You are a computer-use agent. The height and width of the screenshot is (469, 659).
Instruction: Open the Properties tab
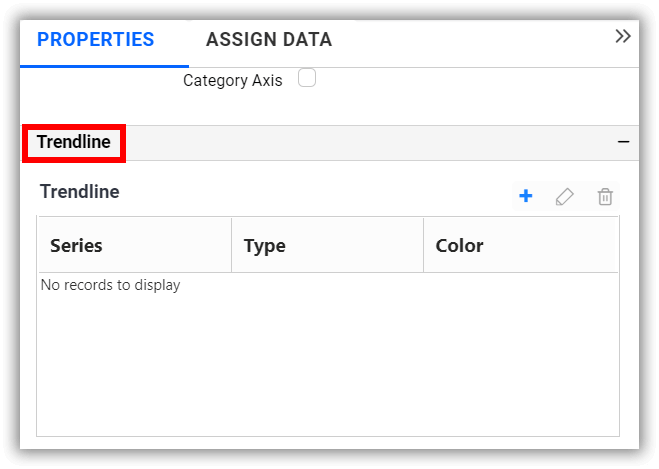point(96,41)
